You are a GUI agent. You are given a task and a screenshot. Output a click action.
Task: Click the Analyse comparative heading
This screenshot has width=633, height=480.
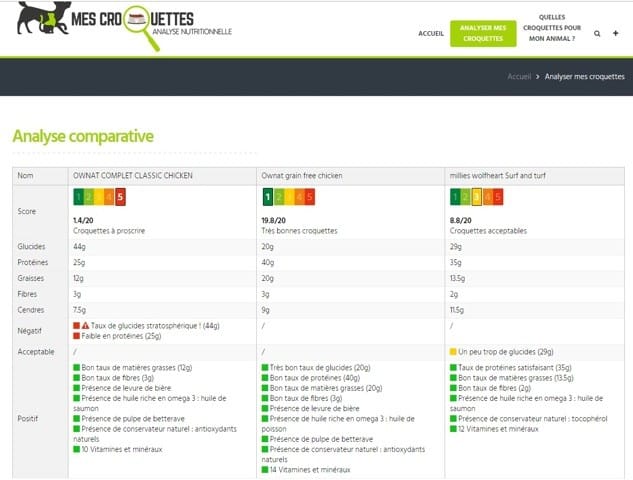point(82,136)
